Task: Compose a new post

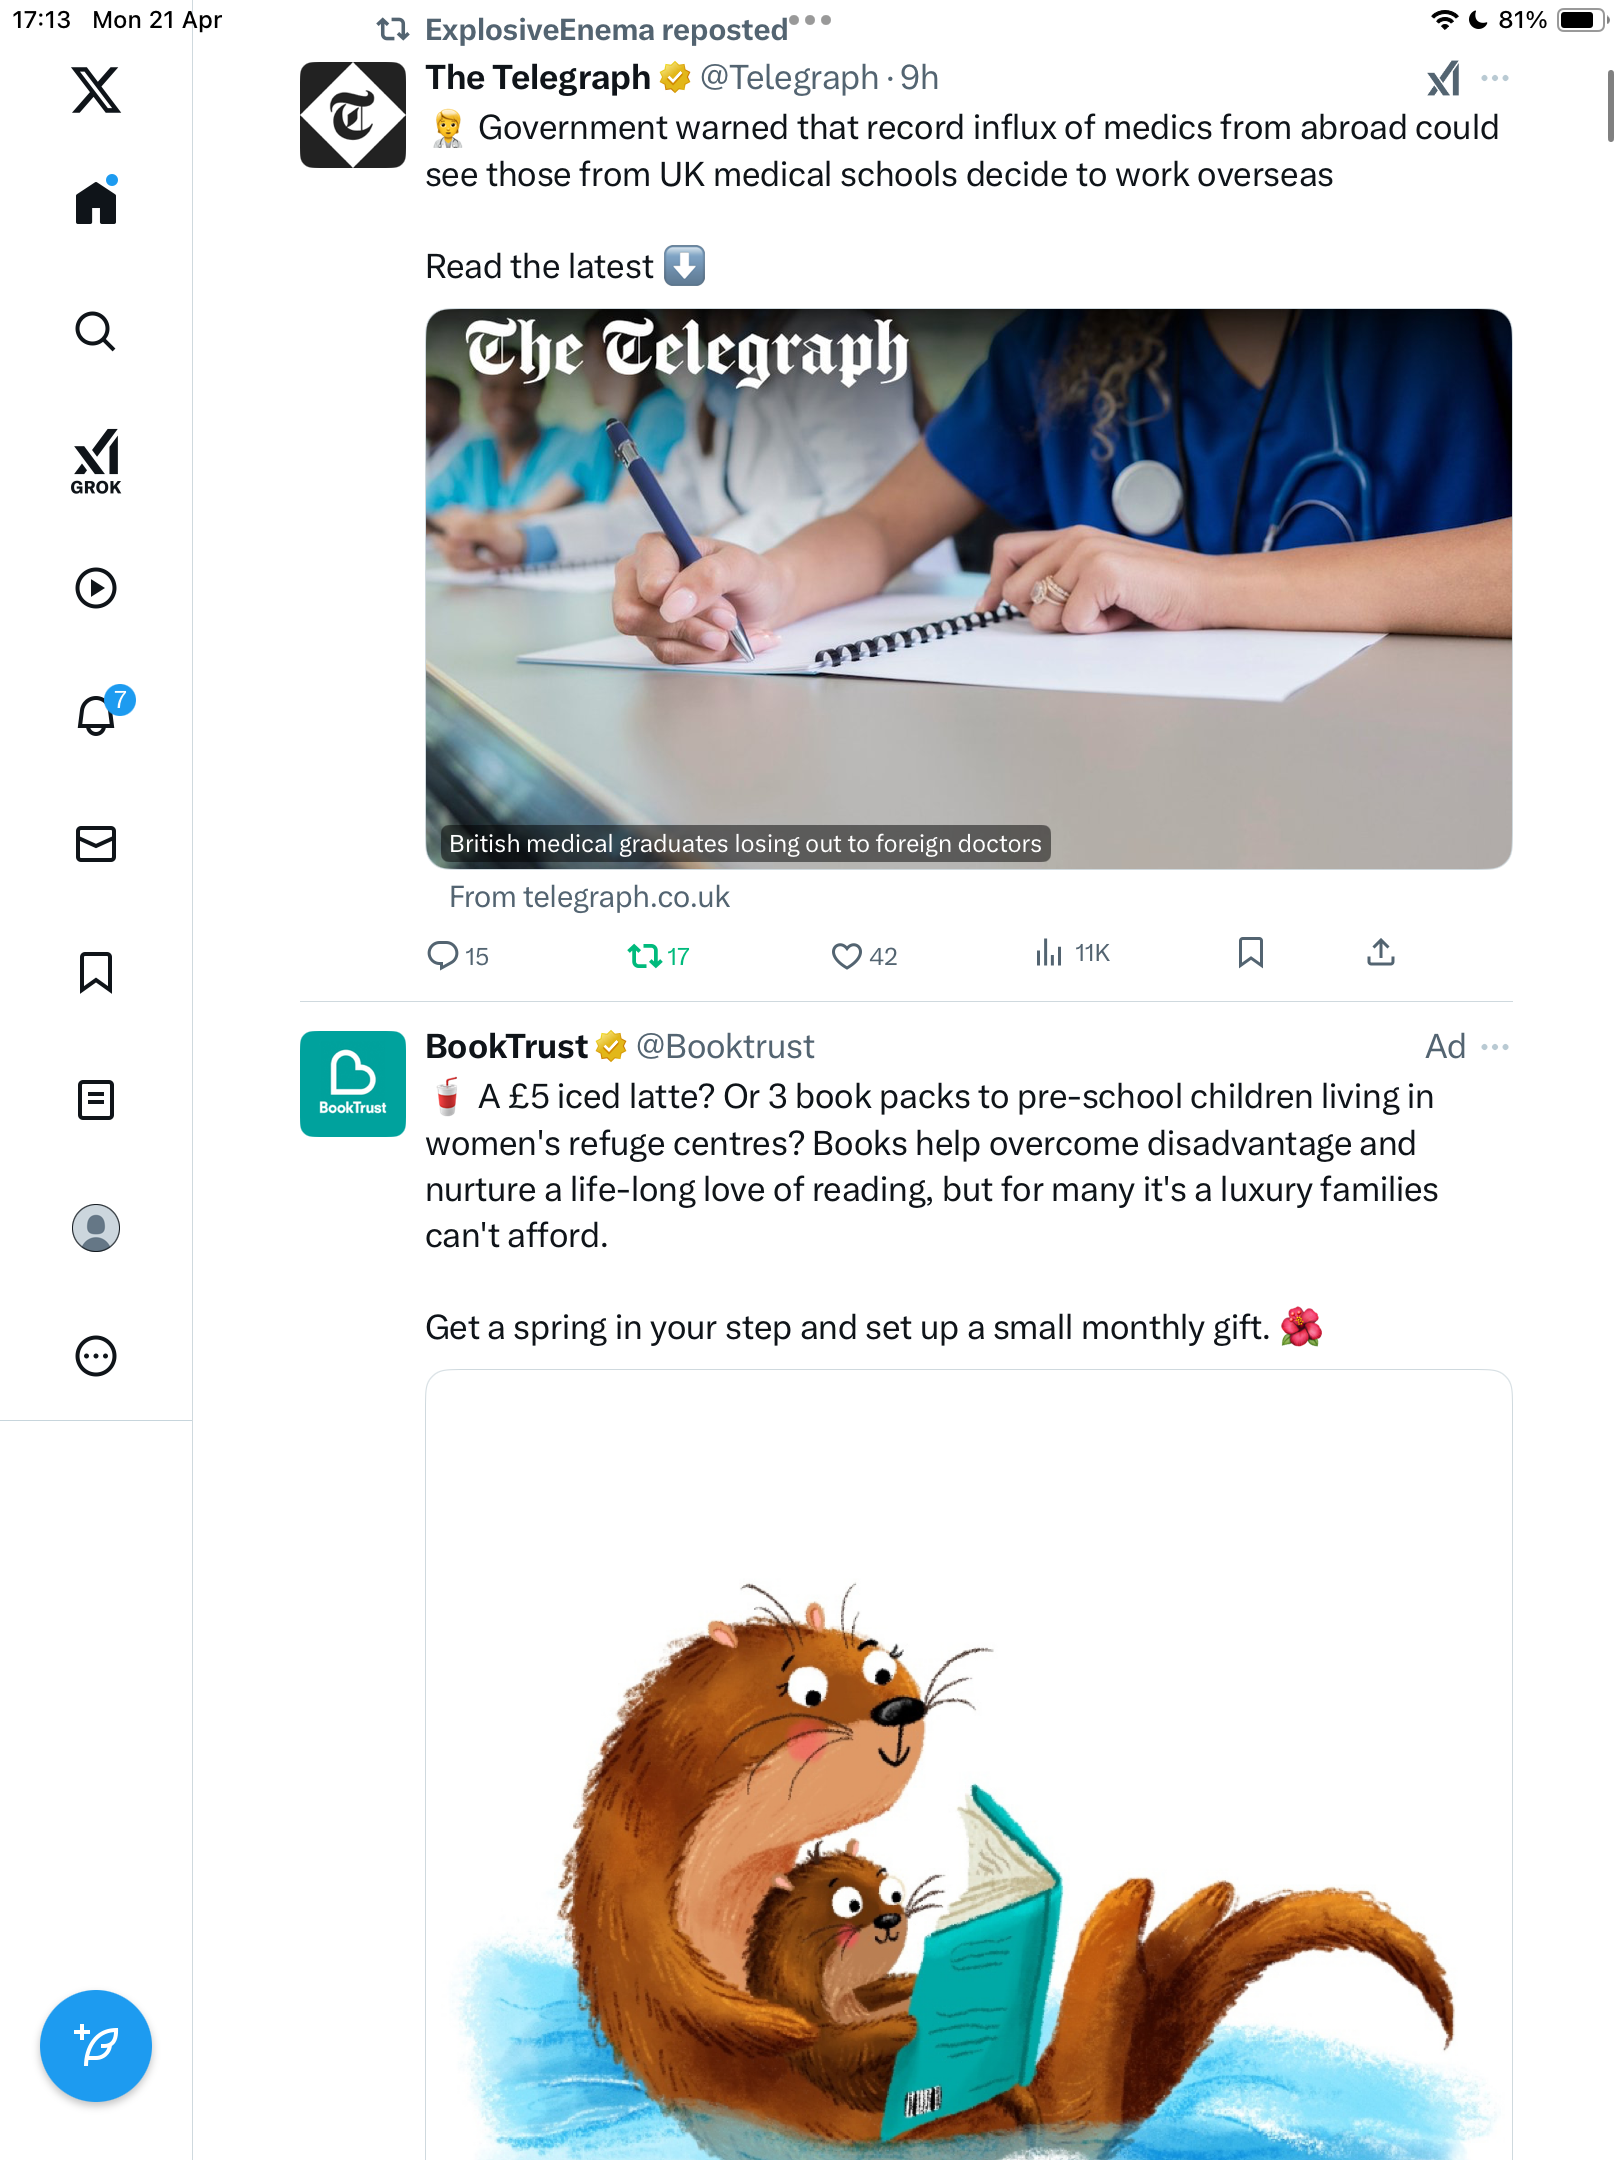Action: coord(96,2046)
